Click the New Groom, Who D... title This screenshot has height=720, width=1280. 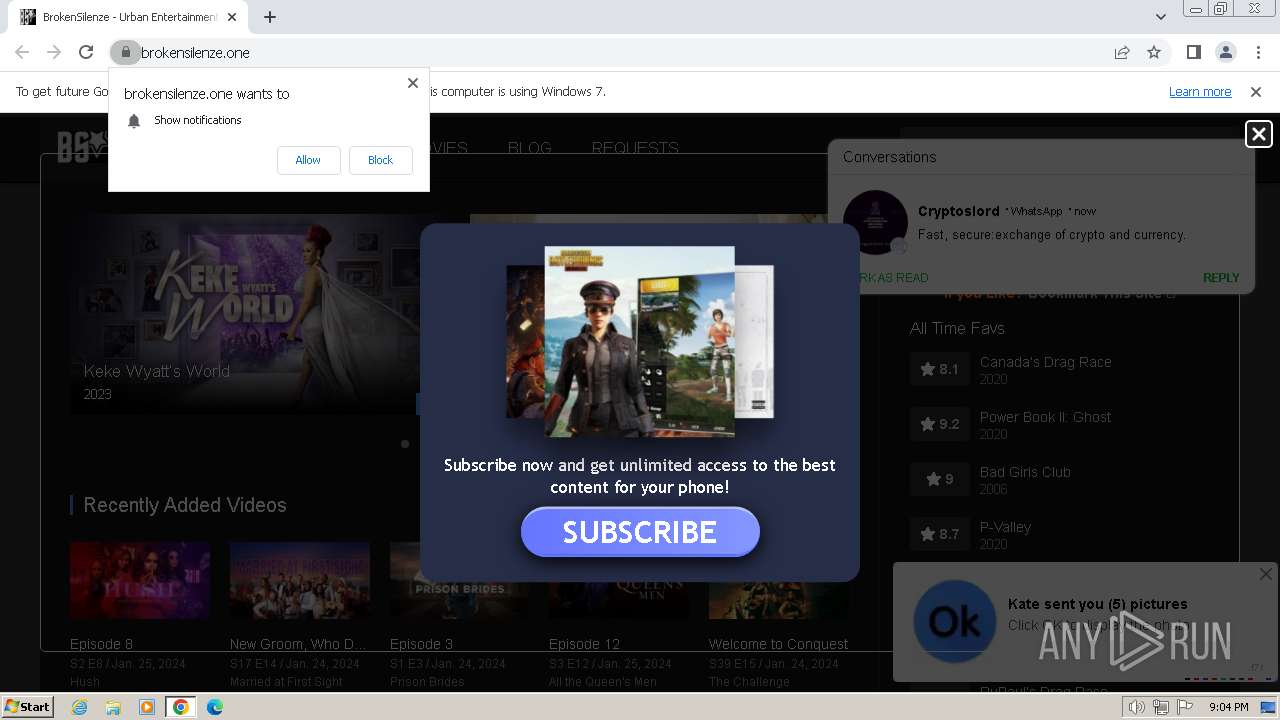click(x=298, y=644)
